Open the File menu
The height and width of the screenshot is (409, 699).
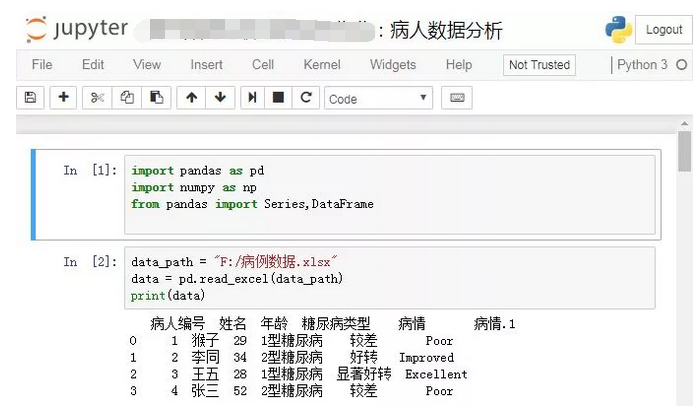(x=42, y=65)
